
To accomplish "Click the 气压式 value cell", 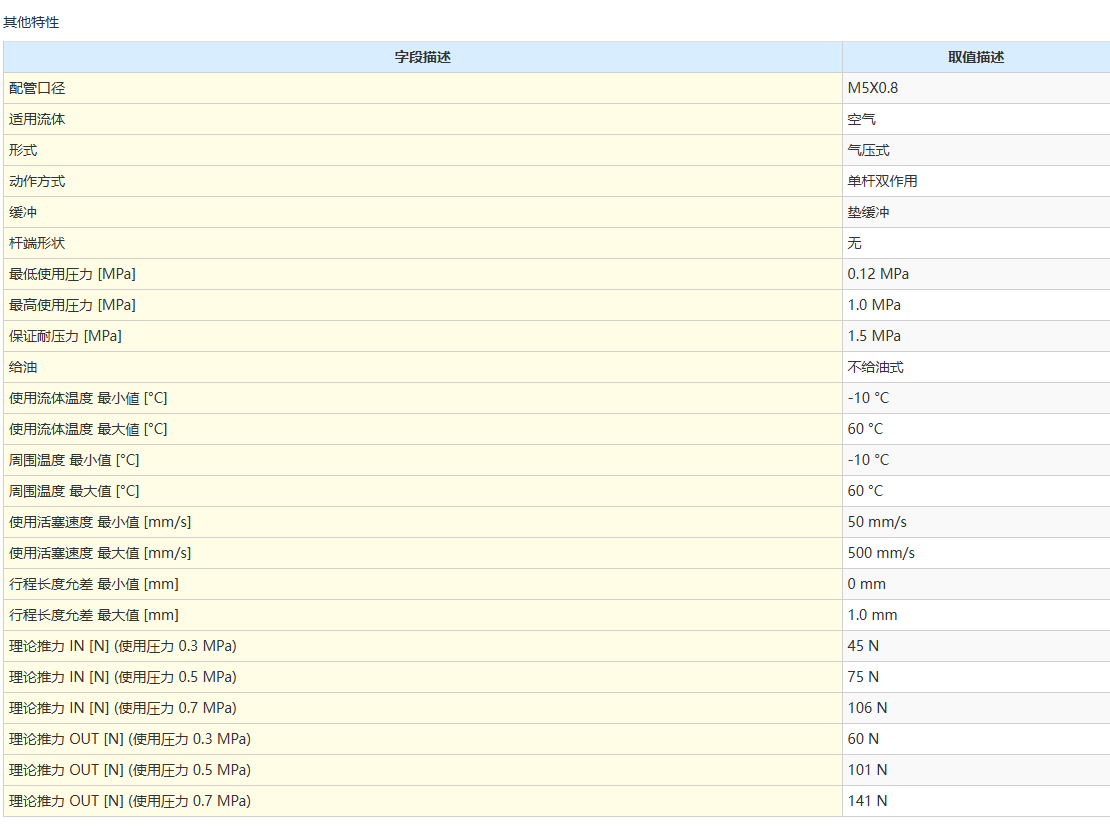I will point(868,150).
